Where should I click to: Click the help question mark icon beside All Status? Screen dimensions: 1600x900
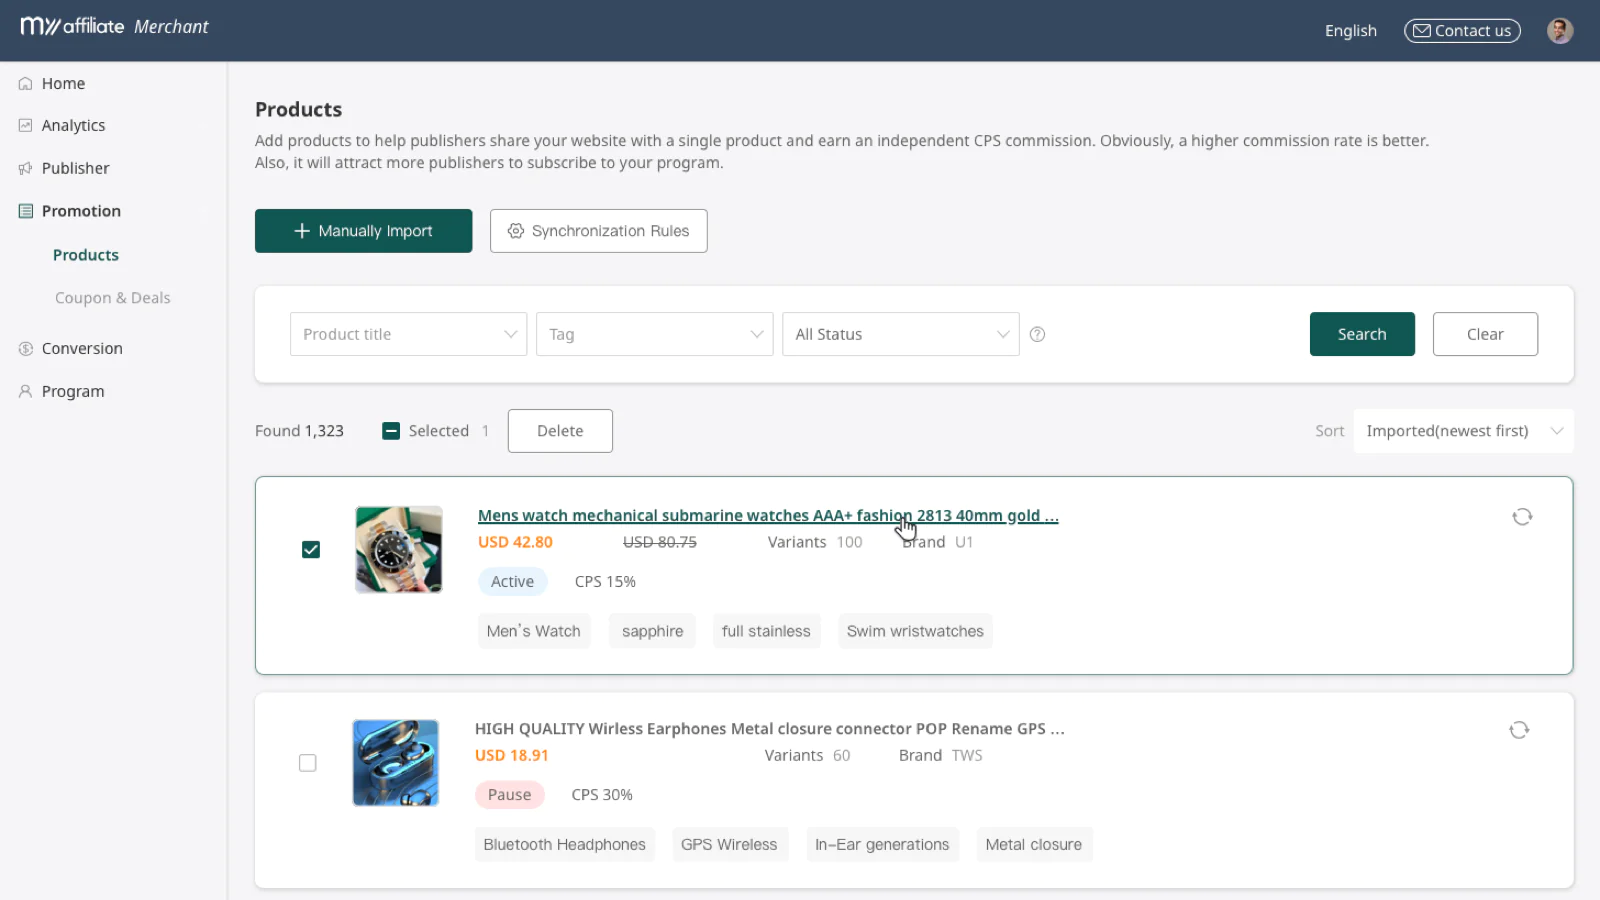pyautogui.click(x=1038, y=335)
